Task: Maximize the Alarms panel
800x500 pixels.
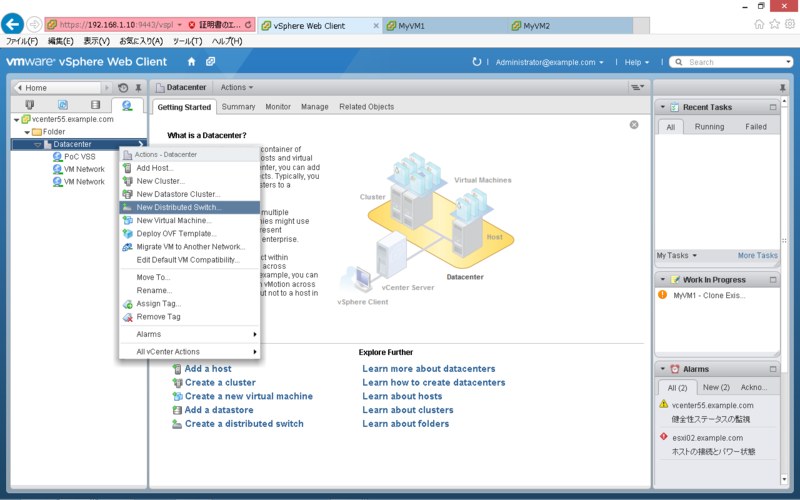Action: tap(773, 369)
